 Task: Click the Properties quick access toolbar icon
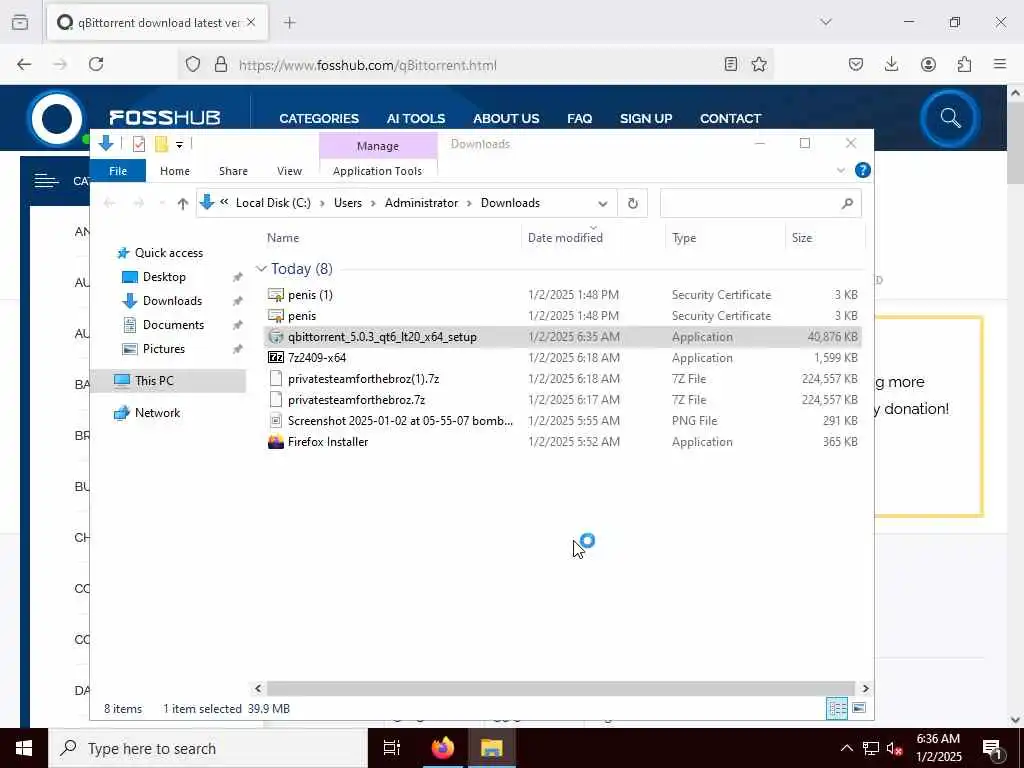pyautogui.click(x=138, y=144)
